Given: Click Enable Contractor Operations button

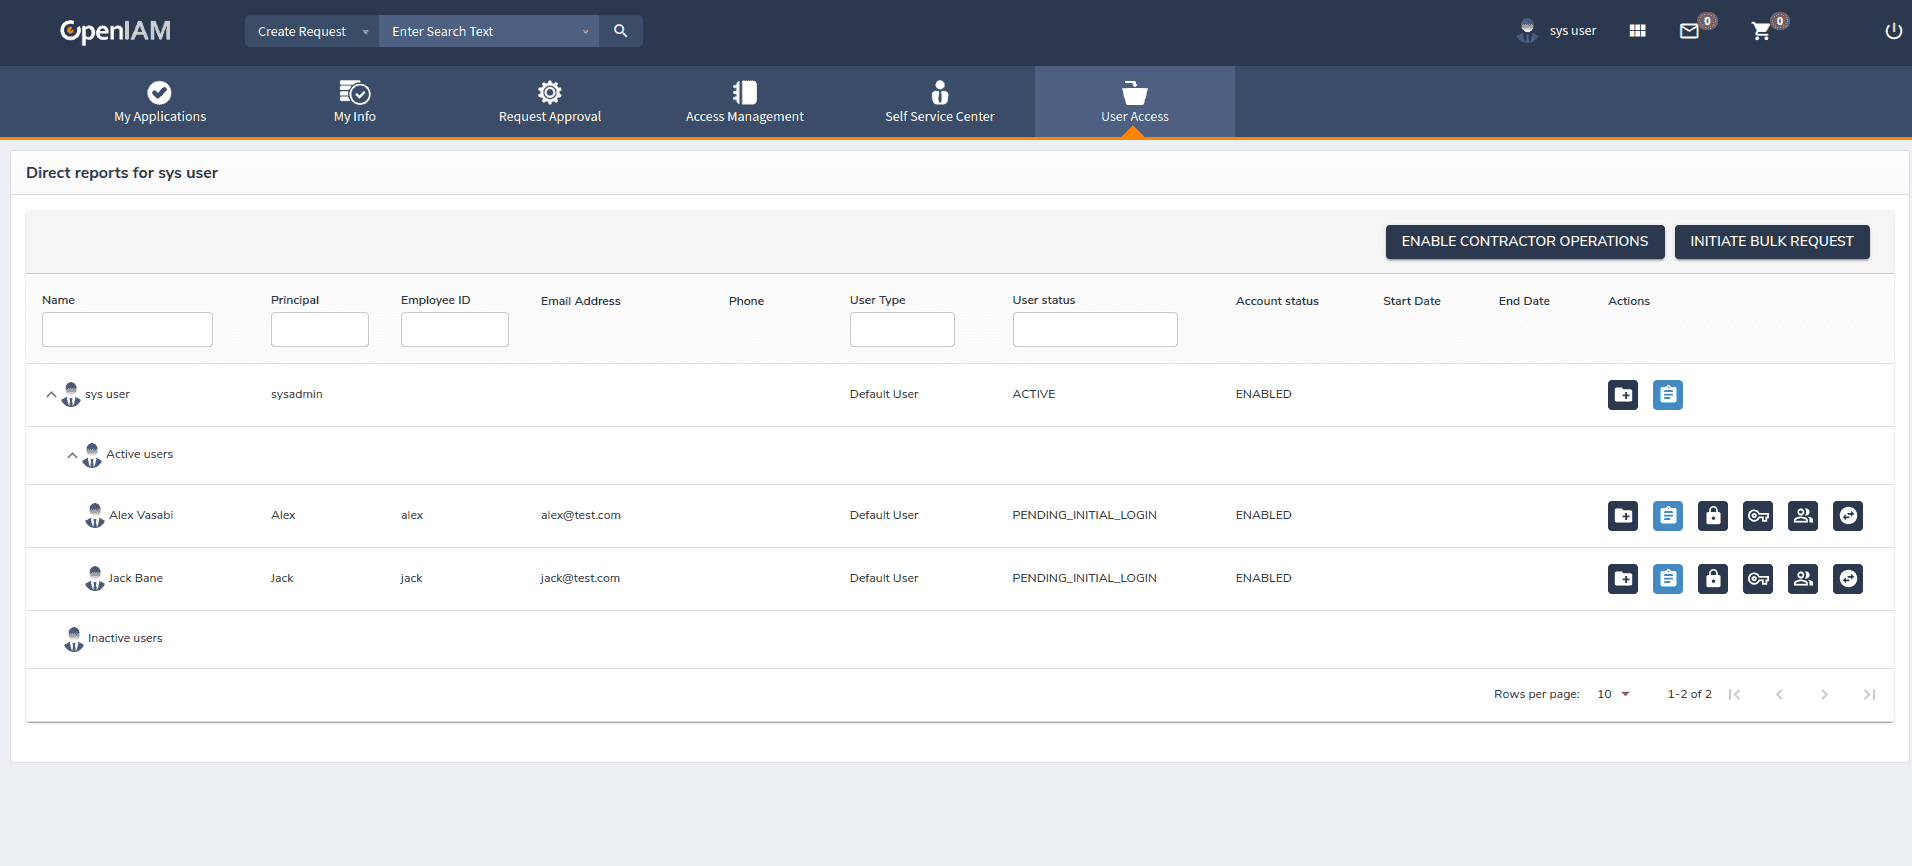Looking at the screenshot, I should [x=1524, y=242].
